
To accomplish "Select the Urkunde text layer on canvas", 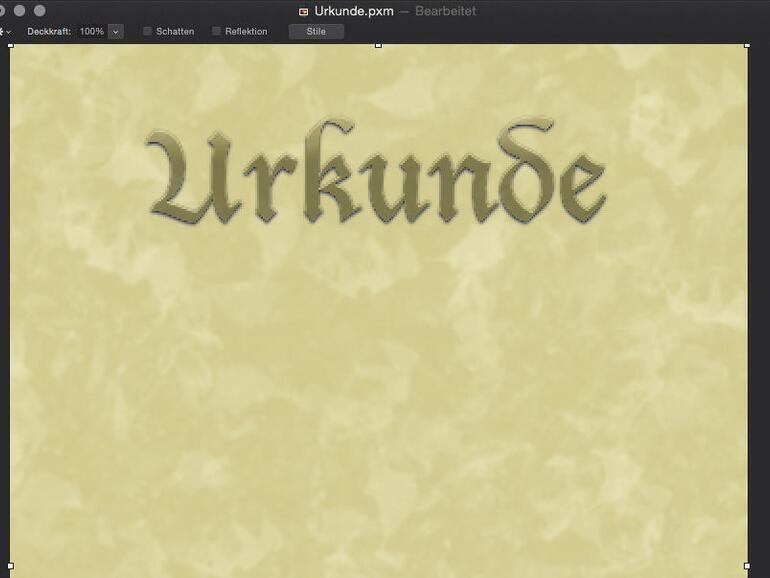I will (376, 171).
